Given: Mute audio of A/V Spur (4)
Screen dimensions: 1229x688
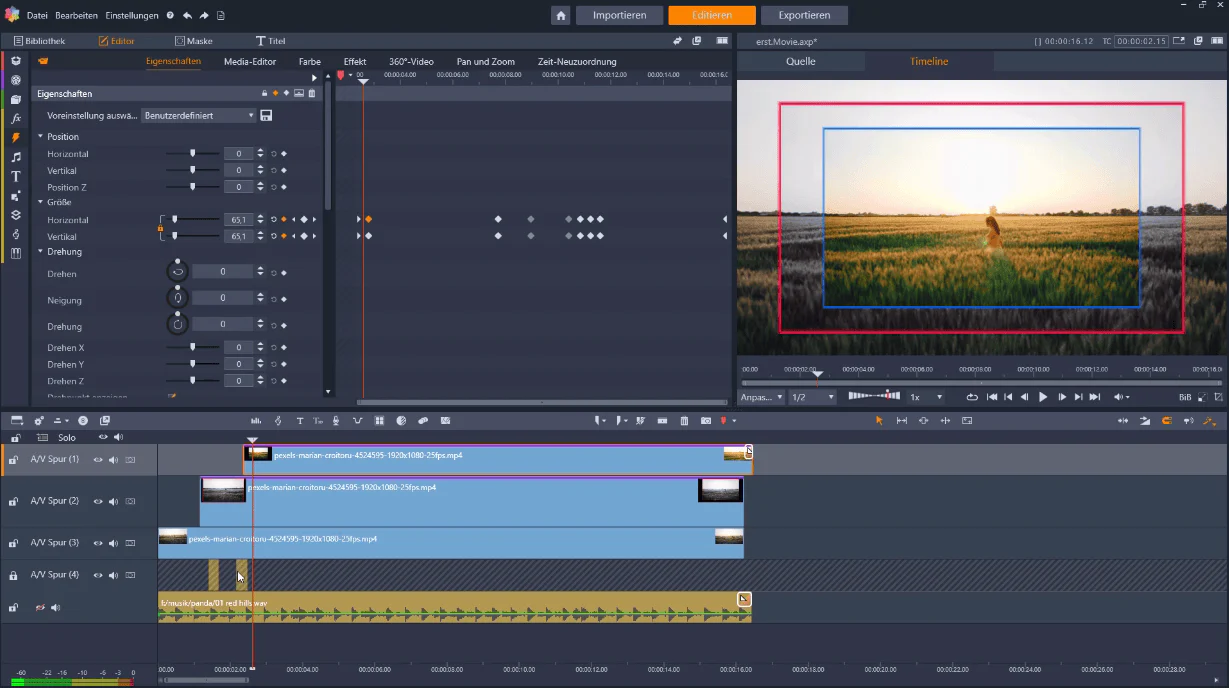Looking at the screenshot, I should [113, 575].
